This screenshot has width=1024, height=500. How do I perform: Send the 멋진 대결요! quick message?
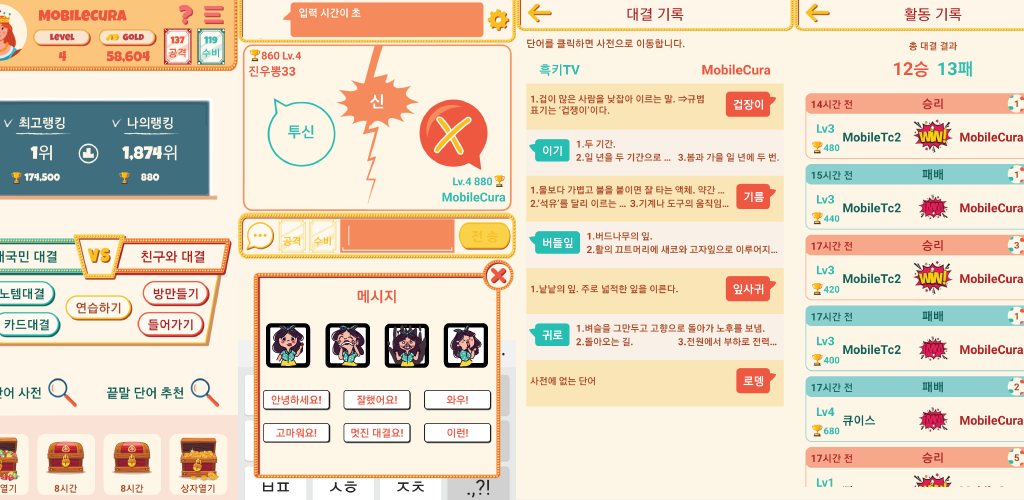pyautogui.click(x=377, y=432)
